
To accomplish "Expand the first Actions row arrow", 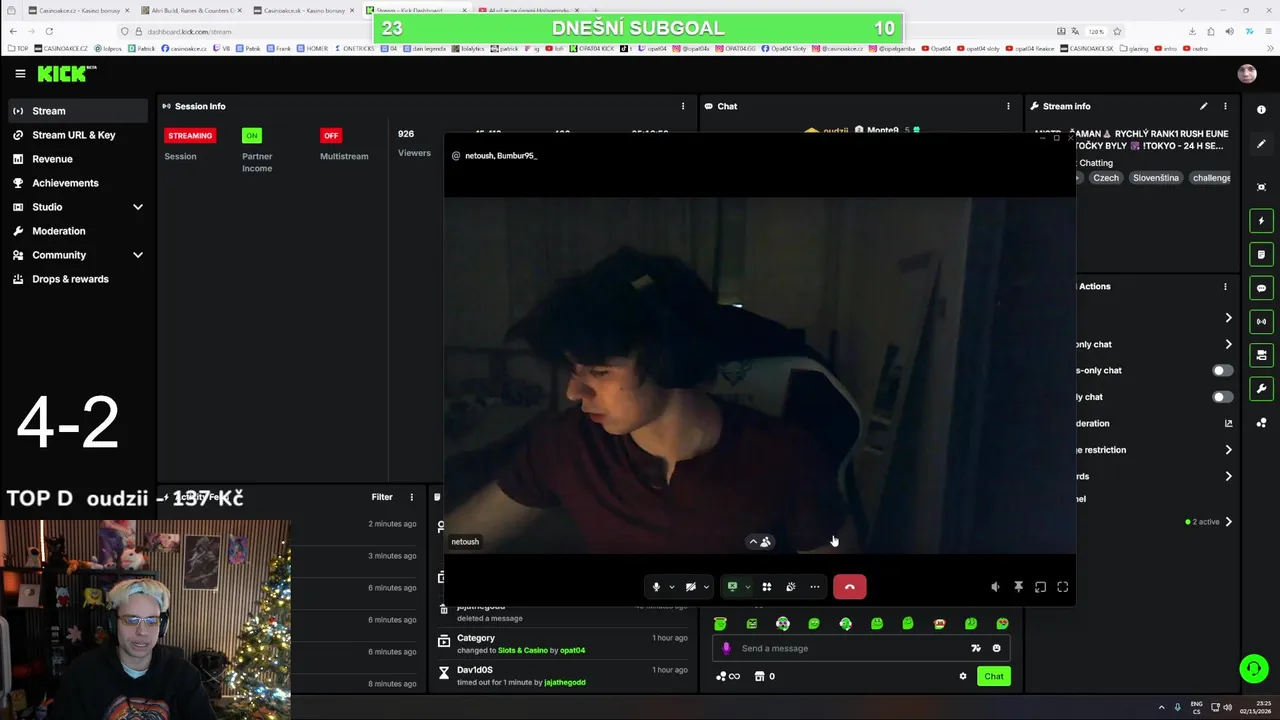I will pos(1228,318).
